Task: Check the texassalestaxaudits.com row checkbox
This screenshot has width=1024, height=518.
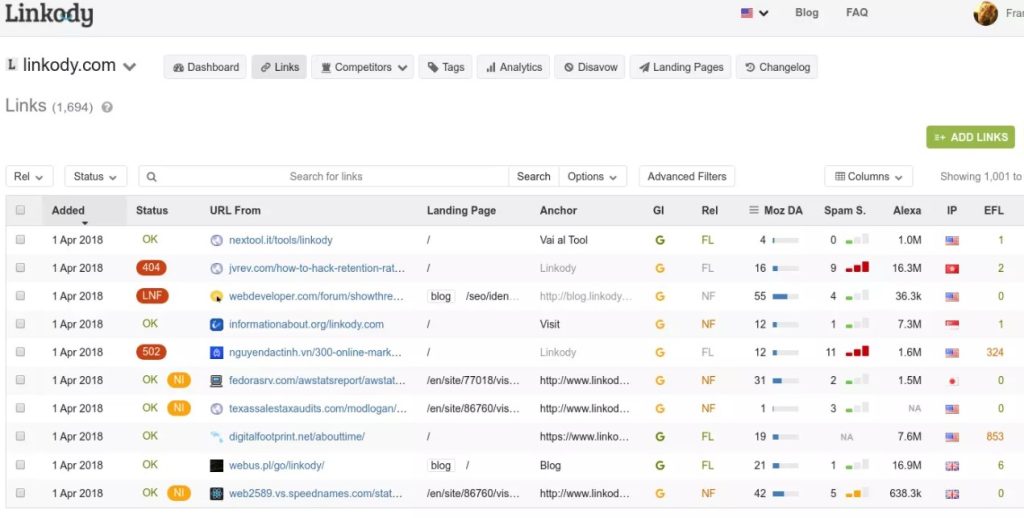Action: [20, 408]
